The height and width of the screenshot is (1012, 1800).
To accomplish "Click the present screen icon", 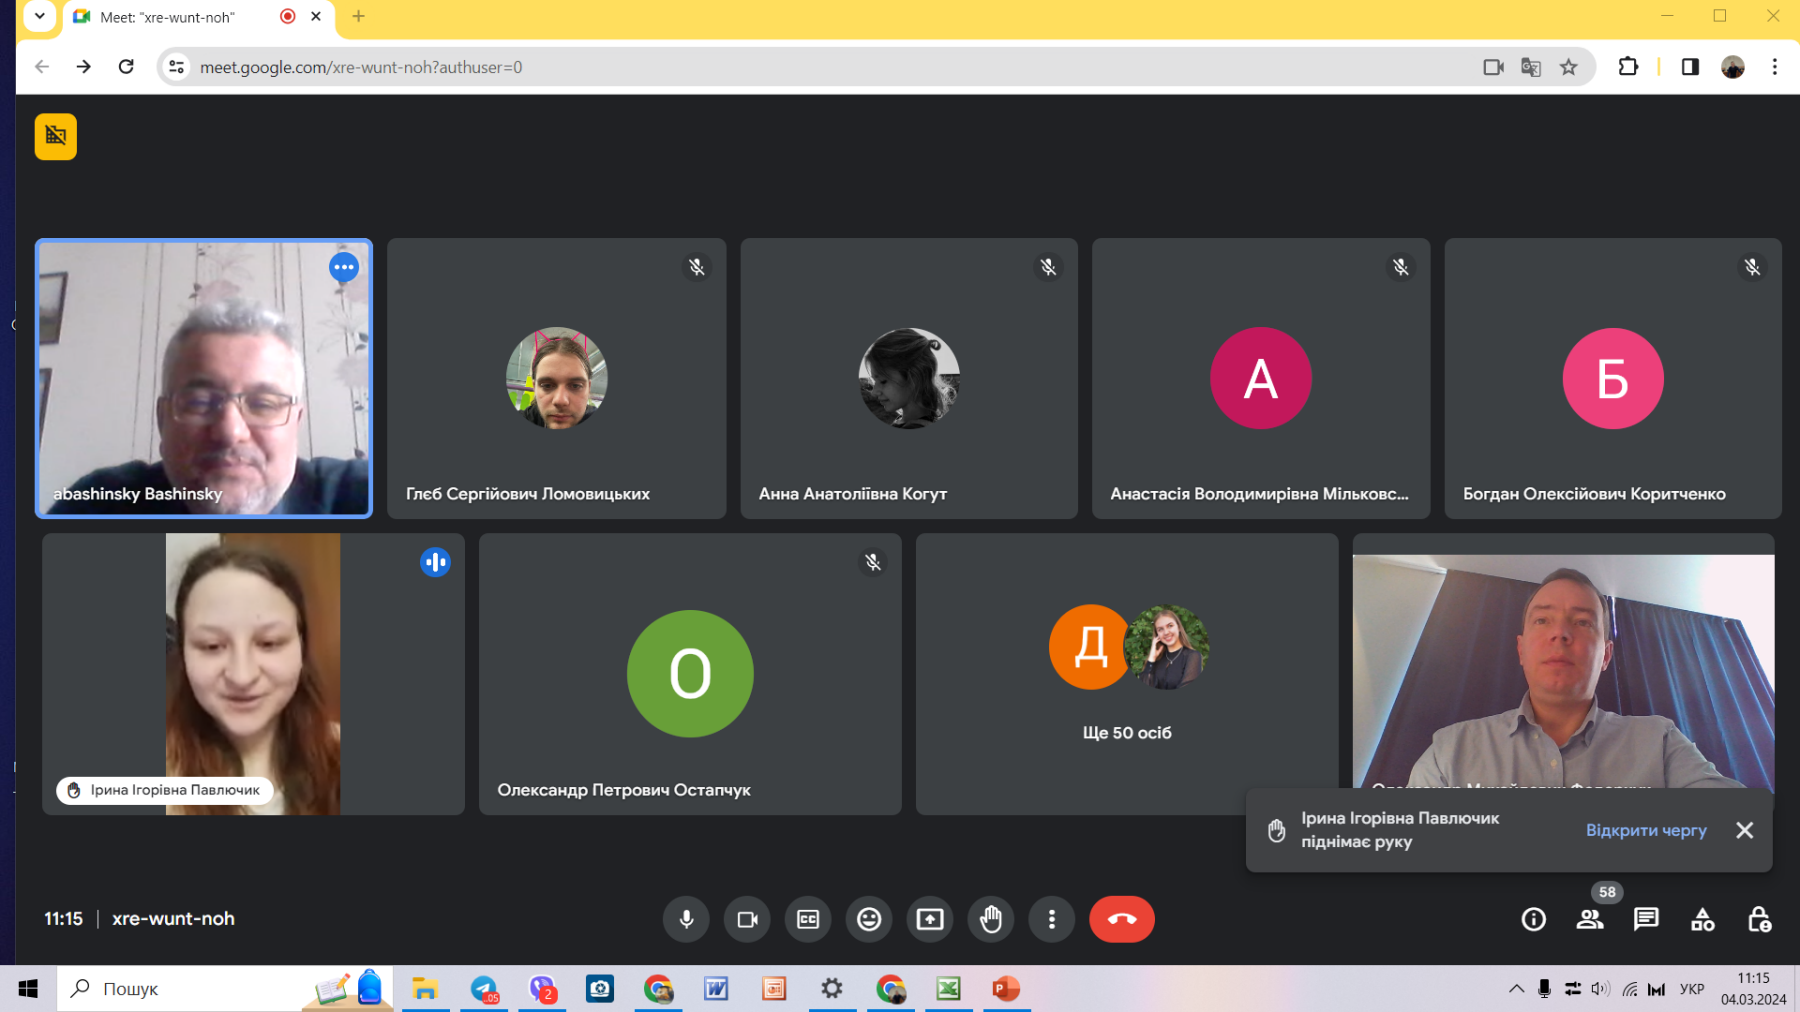I will (930, 919).
